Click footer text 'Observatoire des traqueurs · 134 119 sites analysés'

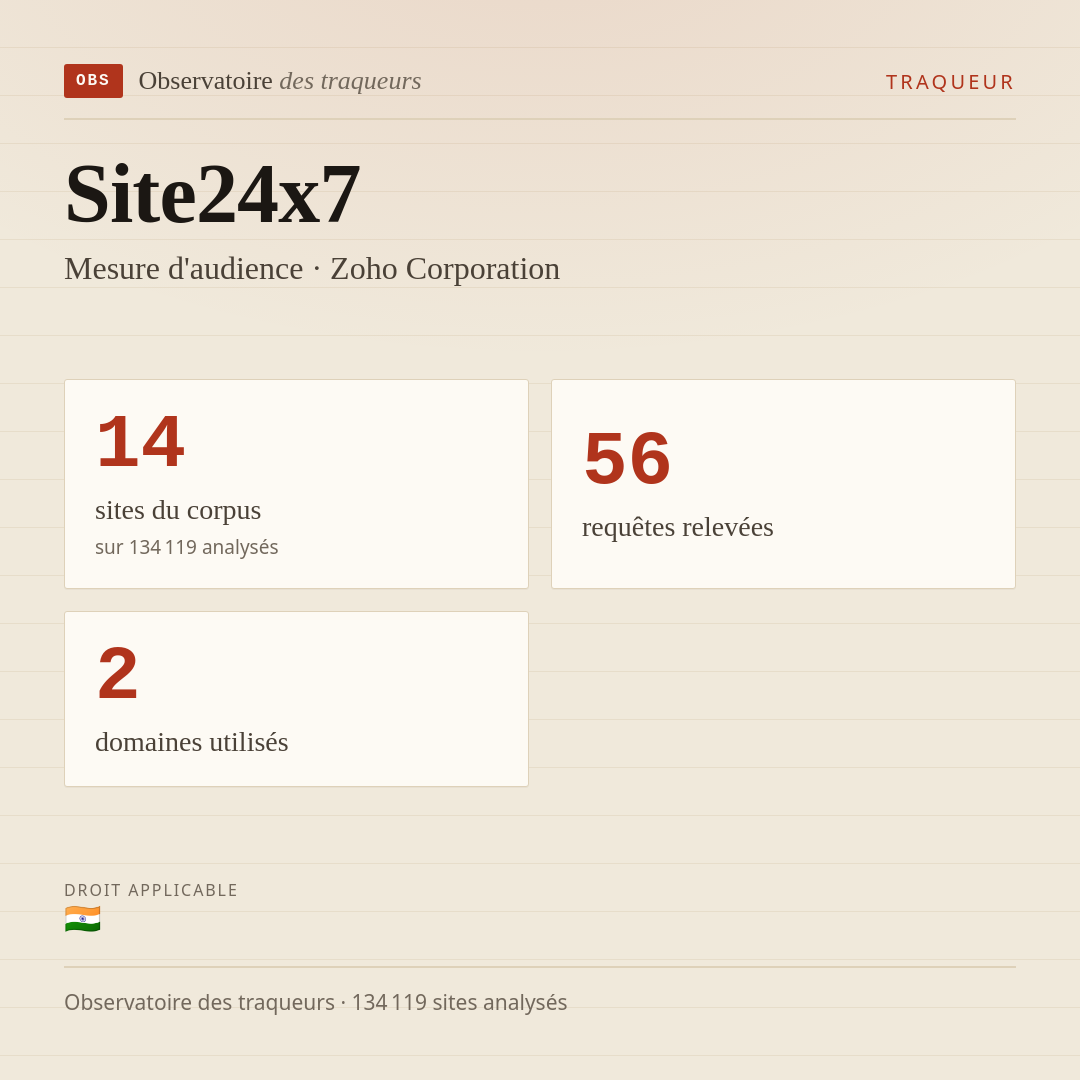pos(315,1002)
